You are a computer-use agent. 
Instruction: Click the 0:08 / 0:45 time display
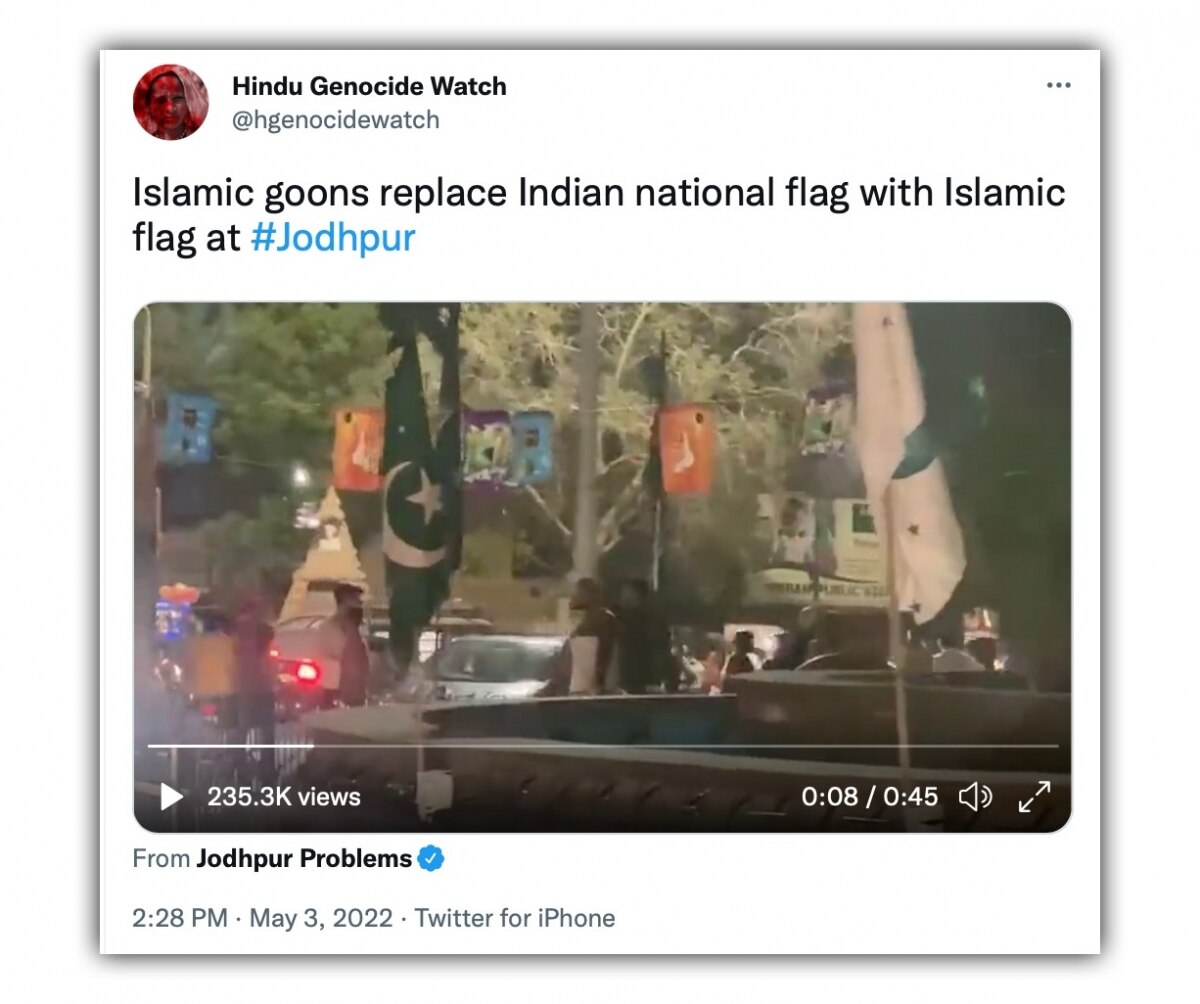click(x=870, y=797)
